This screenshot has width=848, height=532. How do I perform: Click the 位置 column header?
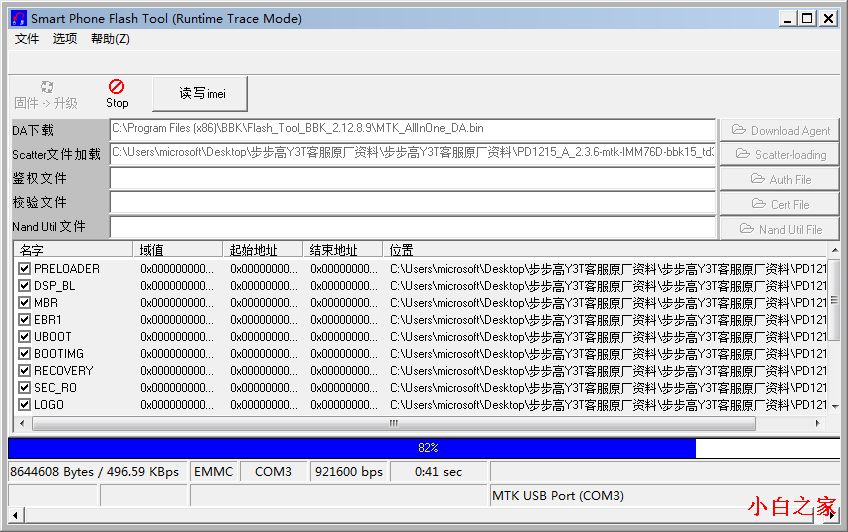click(605, 250)
